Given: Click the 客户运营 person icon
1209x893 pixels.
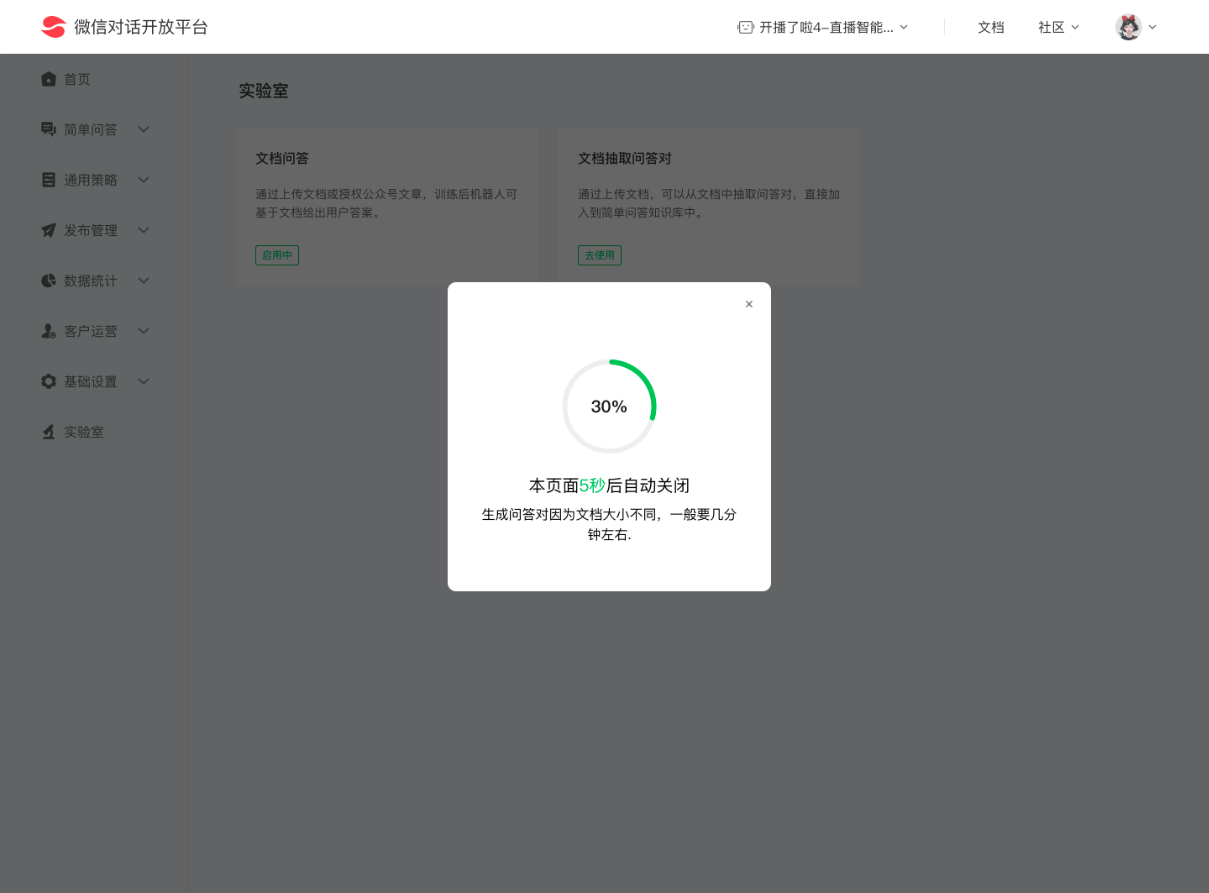Looking at the screenshot, I should tap(48, 331).
